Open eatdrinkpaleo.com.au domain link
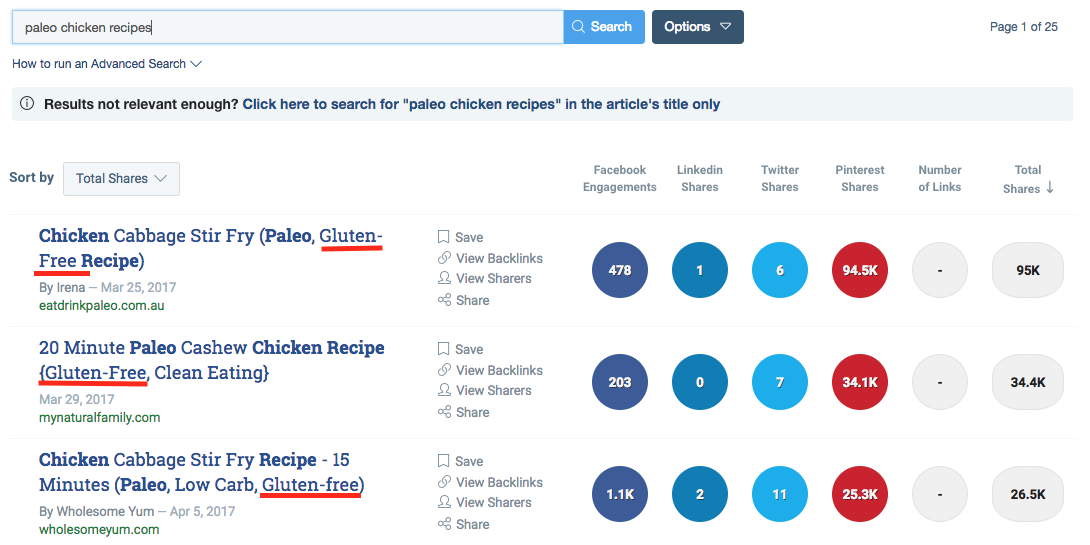 (x=101, y=305)
